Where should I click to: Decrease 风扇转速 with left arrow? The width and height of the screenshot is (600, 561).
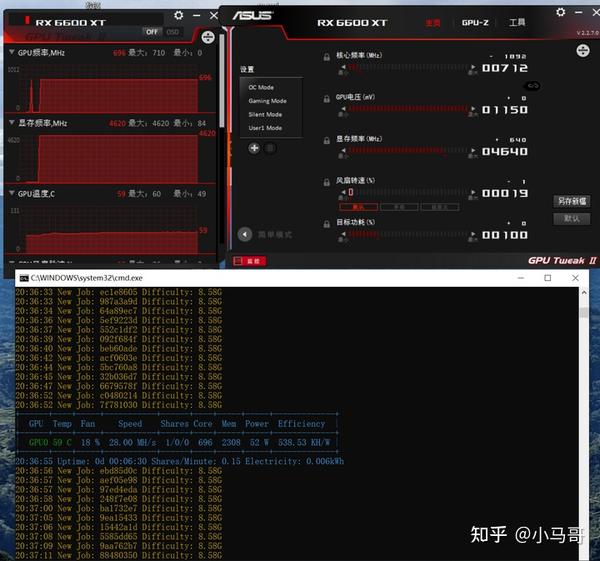343,192
